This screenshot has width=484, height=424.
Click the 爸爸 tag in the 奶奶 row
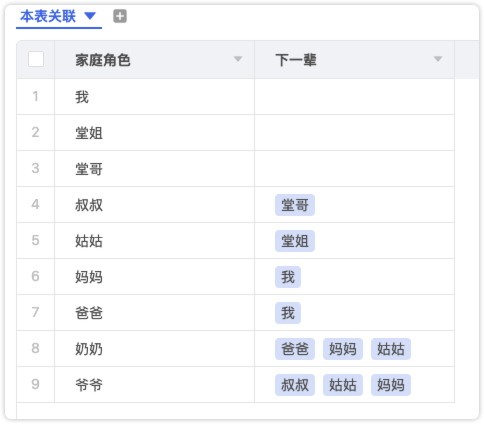coord(295,349)
